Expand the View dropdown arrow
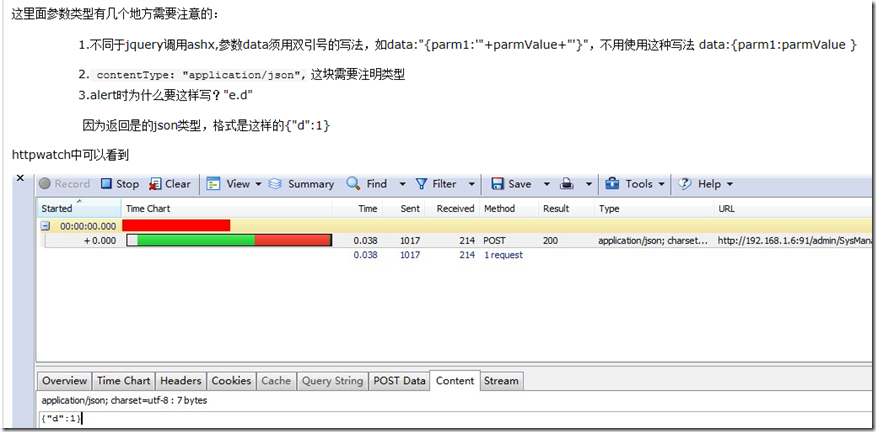Screen dimensions: 876x432 pos(258,184)
